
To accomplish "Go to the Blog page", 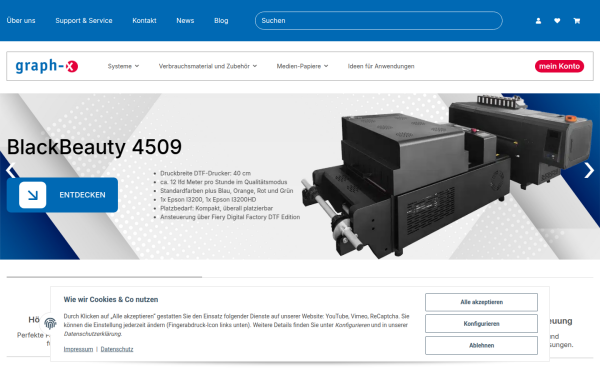I will click(x=221, y=21).
